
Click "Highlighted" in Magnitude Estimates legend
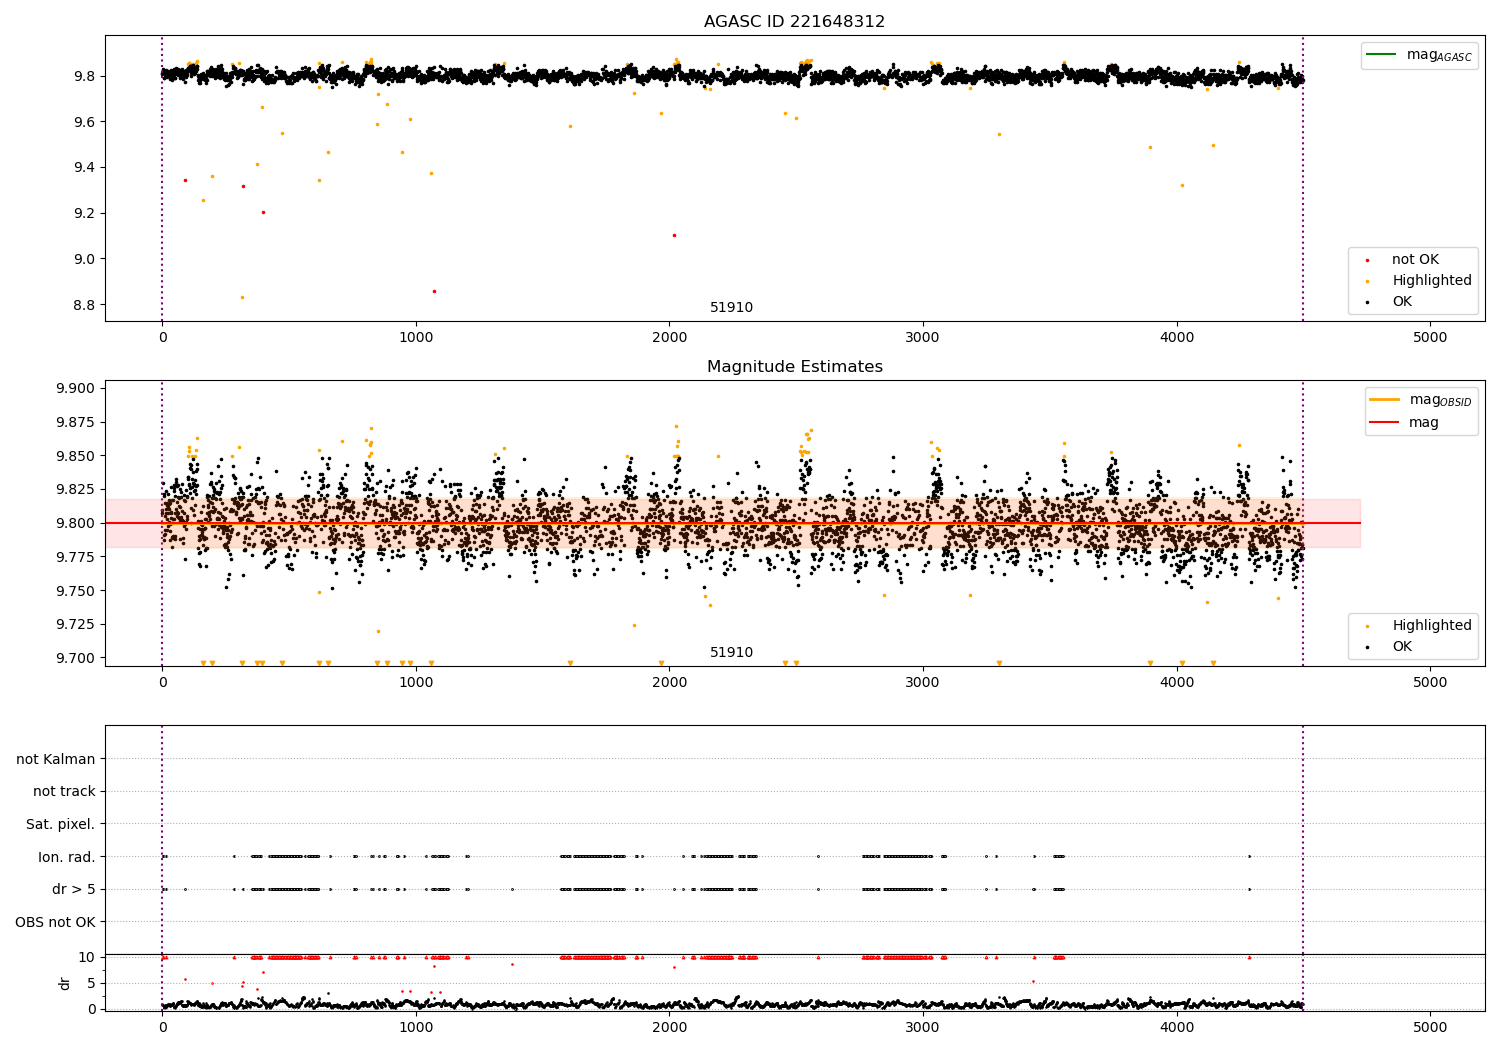[1432, 626]
